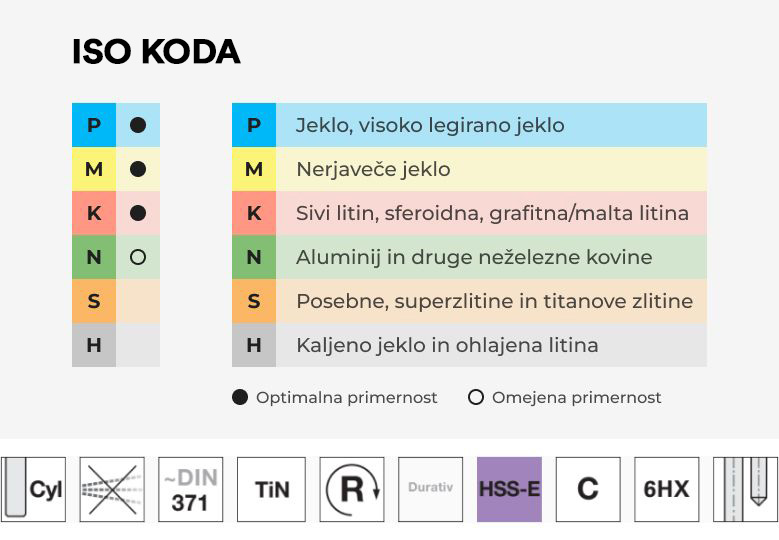Click the purple HSS-E material icon
Viewport: 779px width, 540px height.
click(509, 489)
